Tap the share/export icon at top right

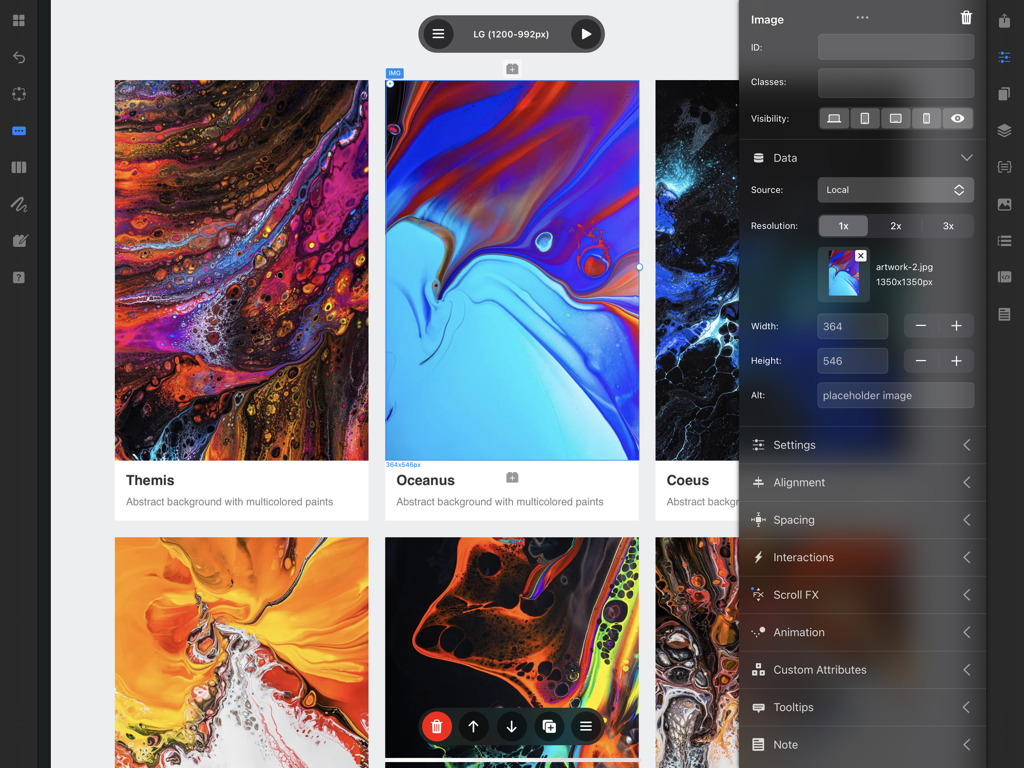pyautogui.click(x=1004, y=20)
